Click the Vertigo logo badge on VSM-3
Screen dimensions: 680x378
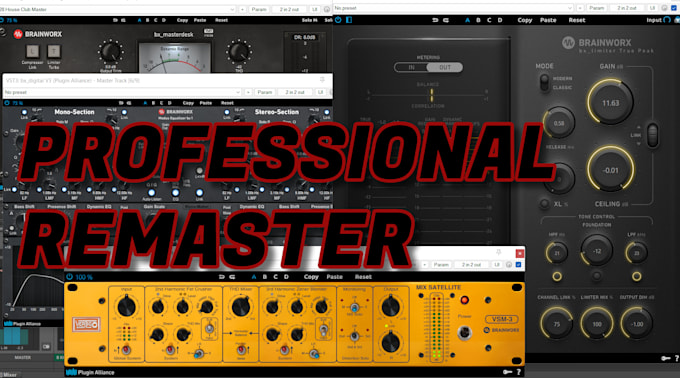click(x=86, y=324)
